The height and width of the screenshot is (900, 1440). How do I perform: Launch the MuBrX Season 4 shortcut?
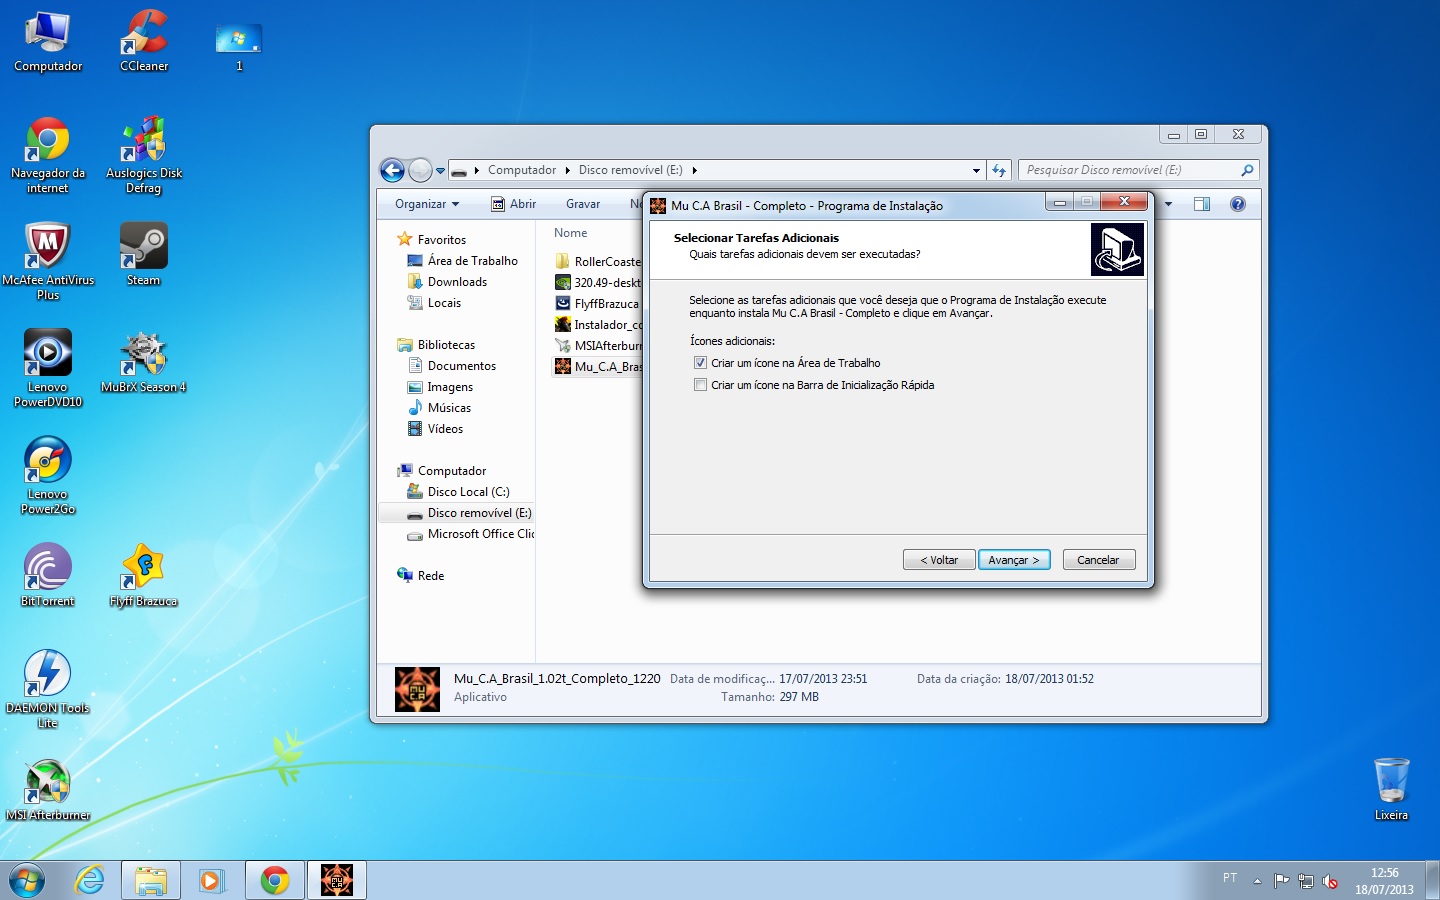coord(143,360)
